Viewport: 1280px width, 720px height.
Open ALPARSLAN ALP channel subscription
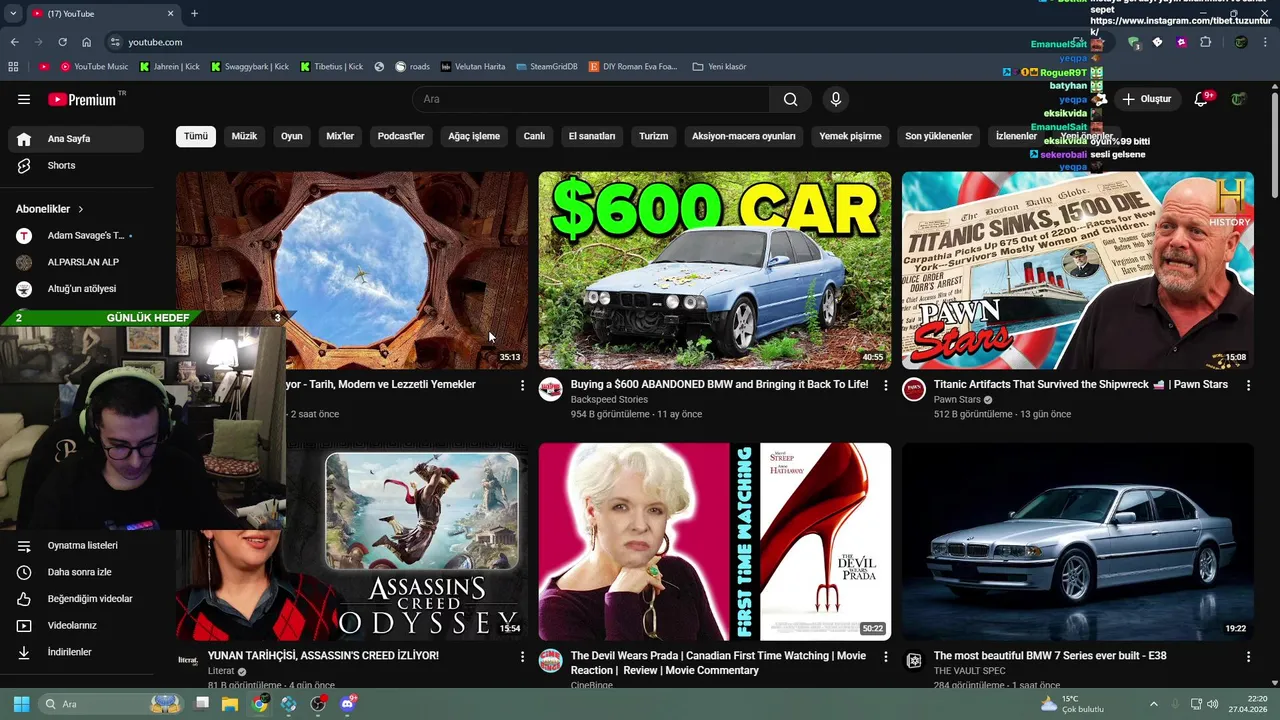point(76,262)
